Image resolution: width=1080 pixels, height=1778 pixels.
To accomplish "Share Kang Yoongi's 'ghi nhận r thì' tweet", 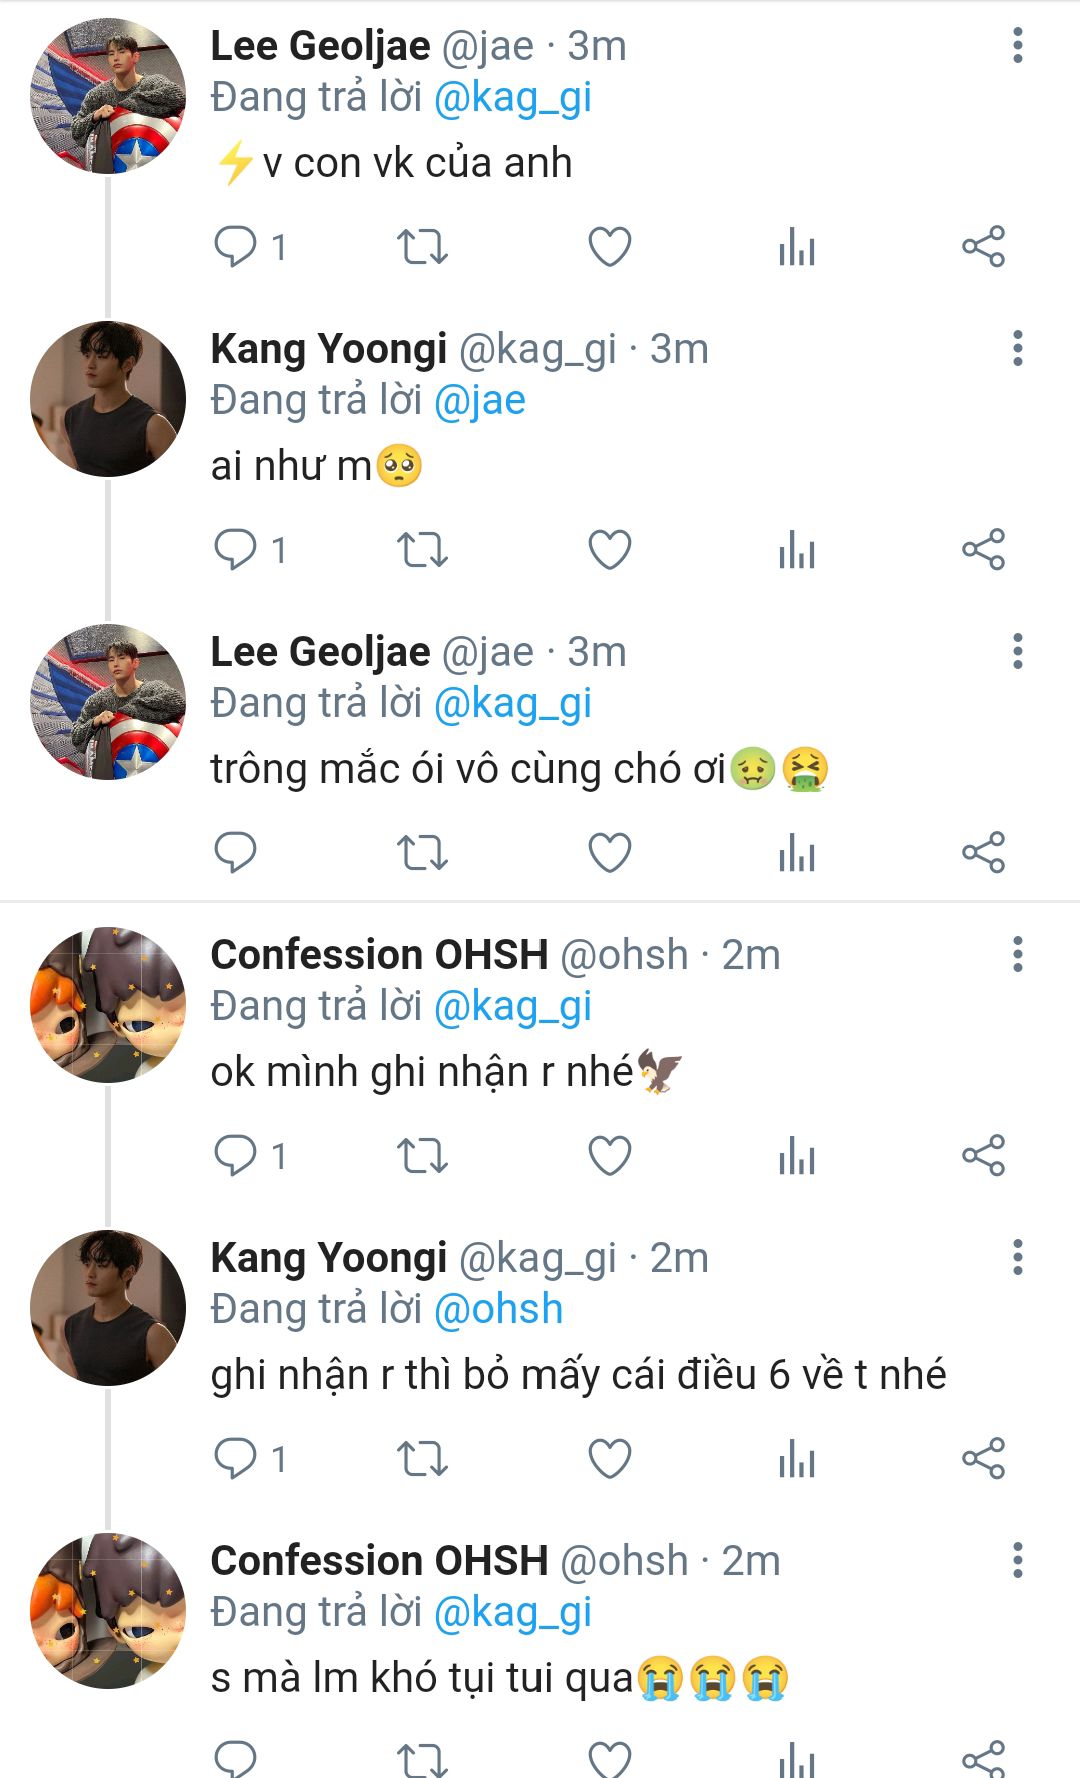I will (x=983, y=1459).
